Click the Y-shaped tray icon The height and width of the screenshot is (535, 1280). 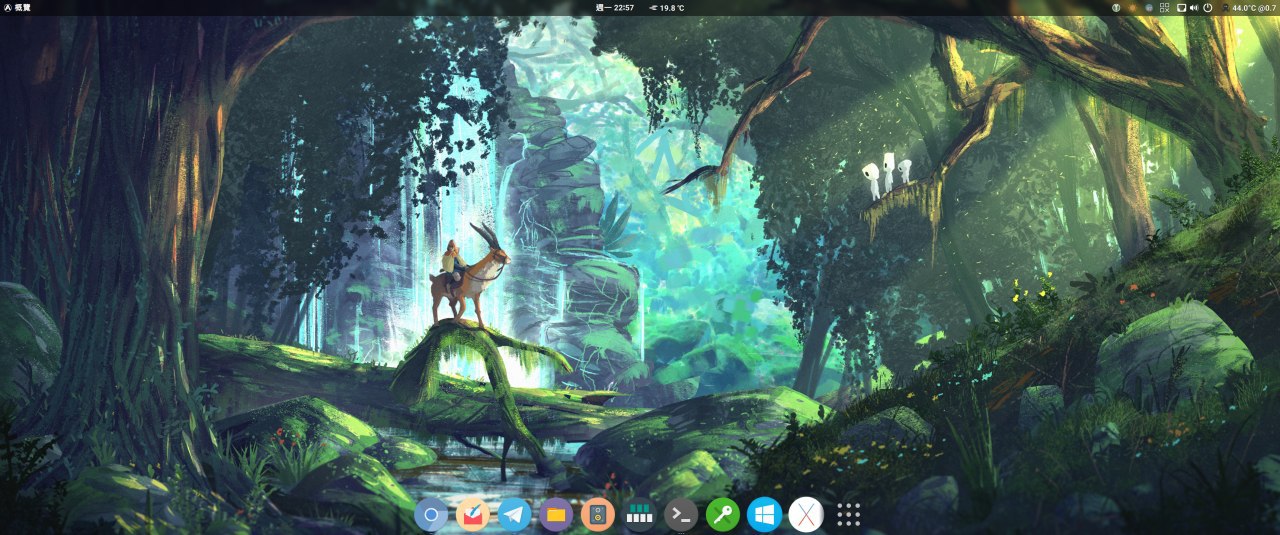(1116, 7)
